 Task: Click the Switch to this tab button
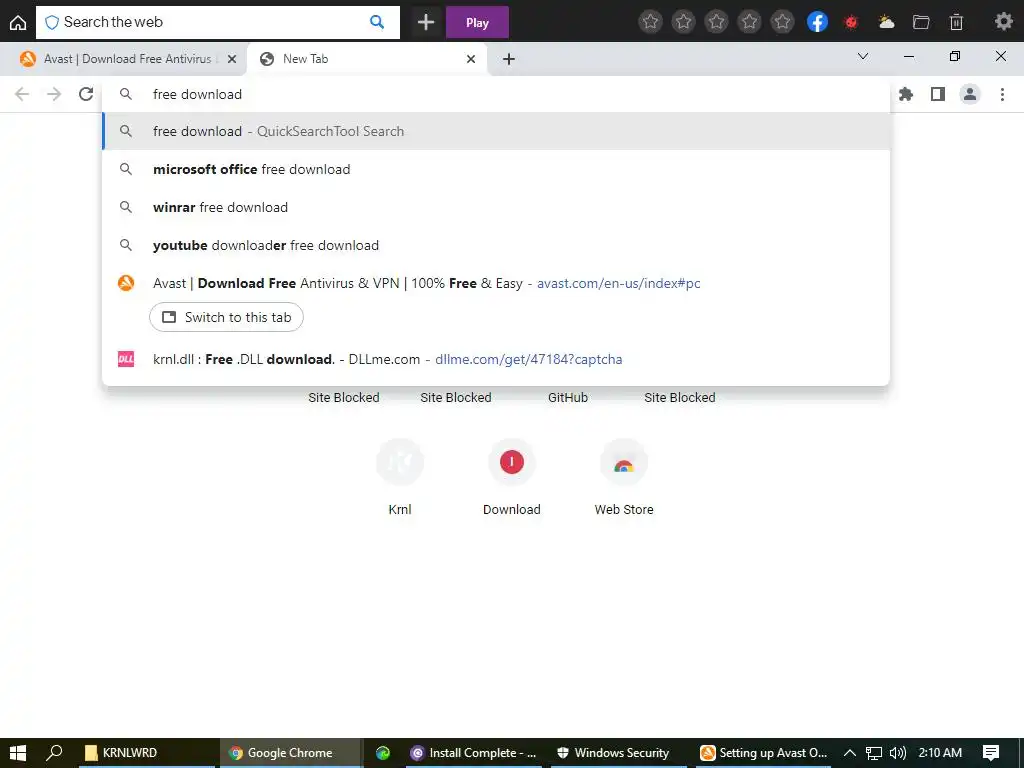[x=227, y=317]
